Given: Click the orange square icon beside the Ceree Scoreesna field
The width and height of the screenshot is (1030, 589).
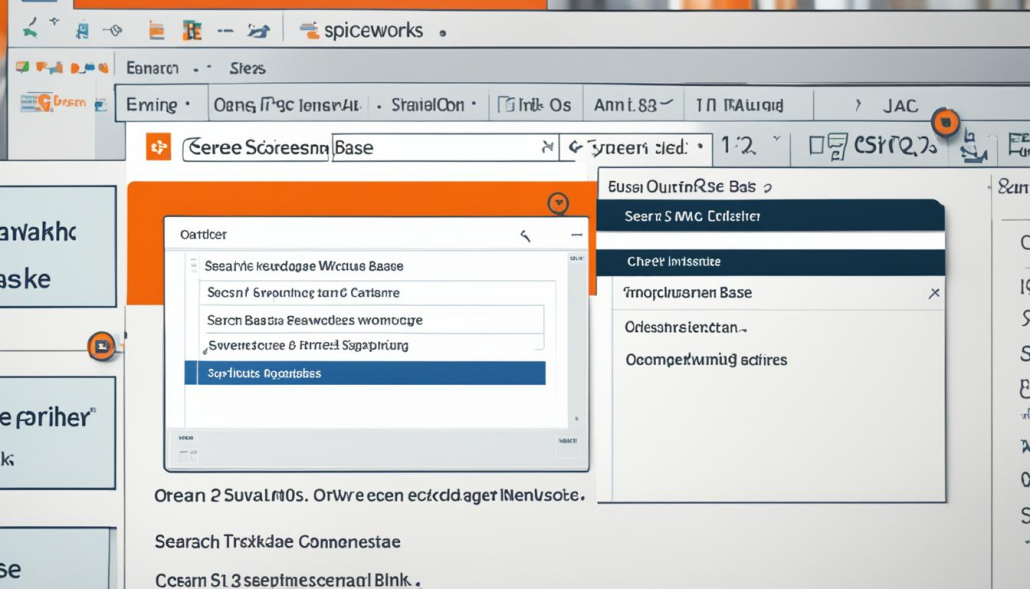Looking at the screenshot, I should pyautogui.click(x=158, y=147).
